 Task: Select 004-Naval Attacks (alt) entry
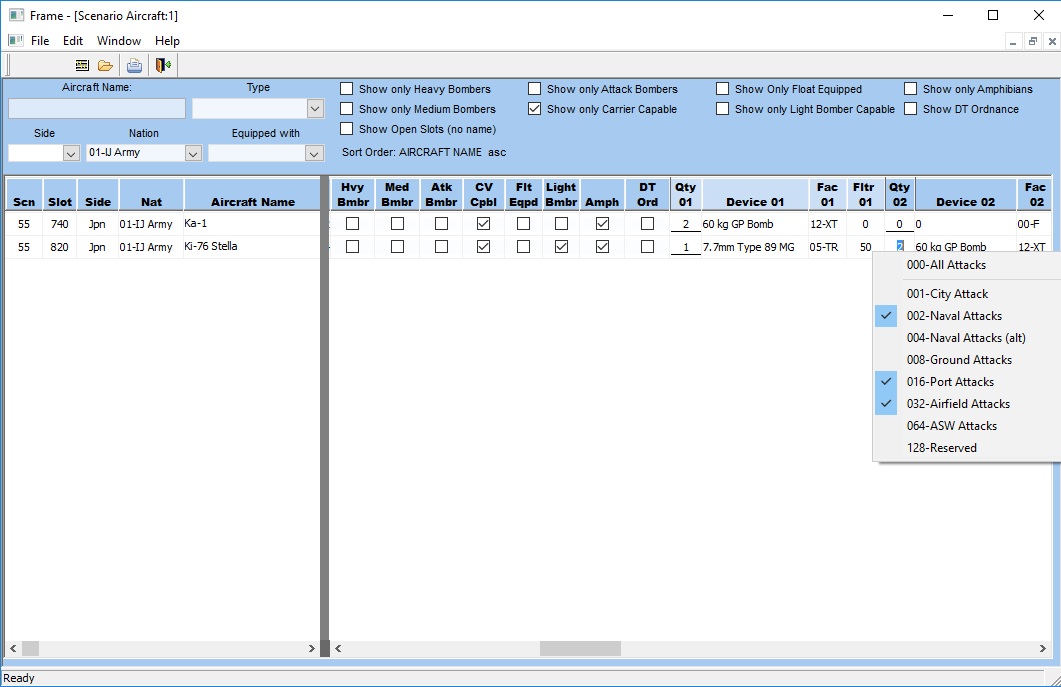pos(967,338)
